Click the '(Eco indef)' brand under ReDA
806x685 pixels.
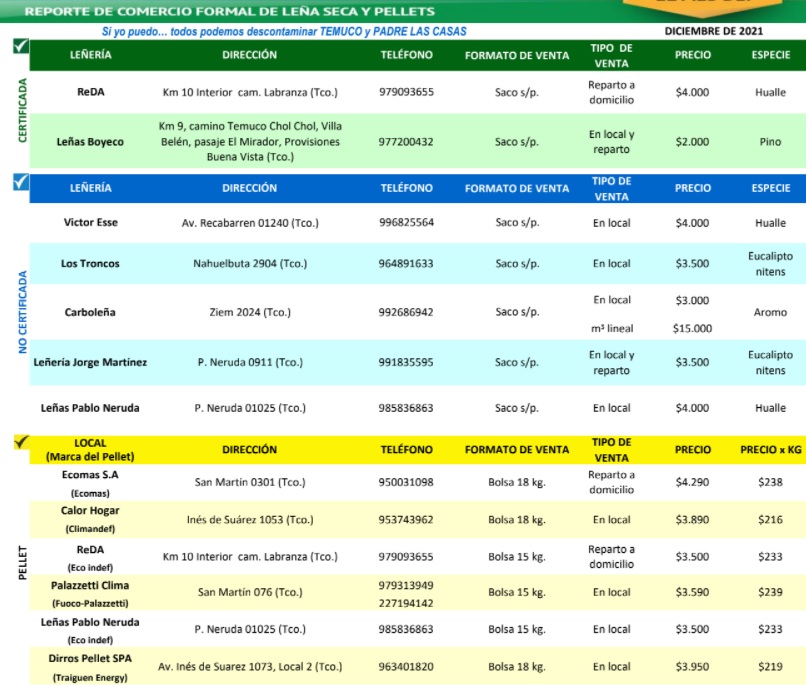(90, 568)
